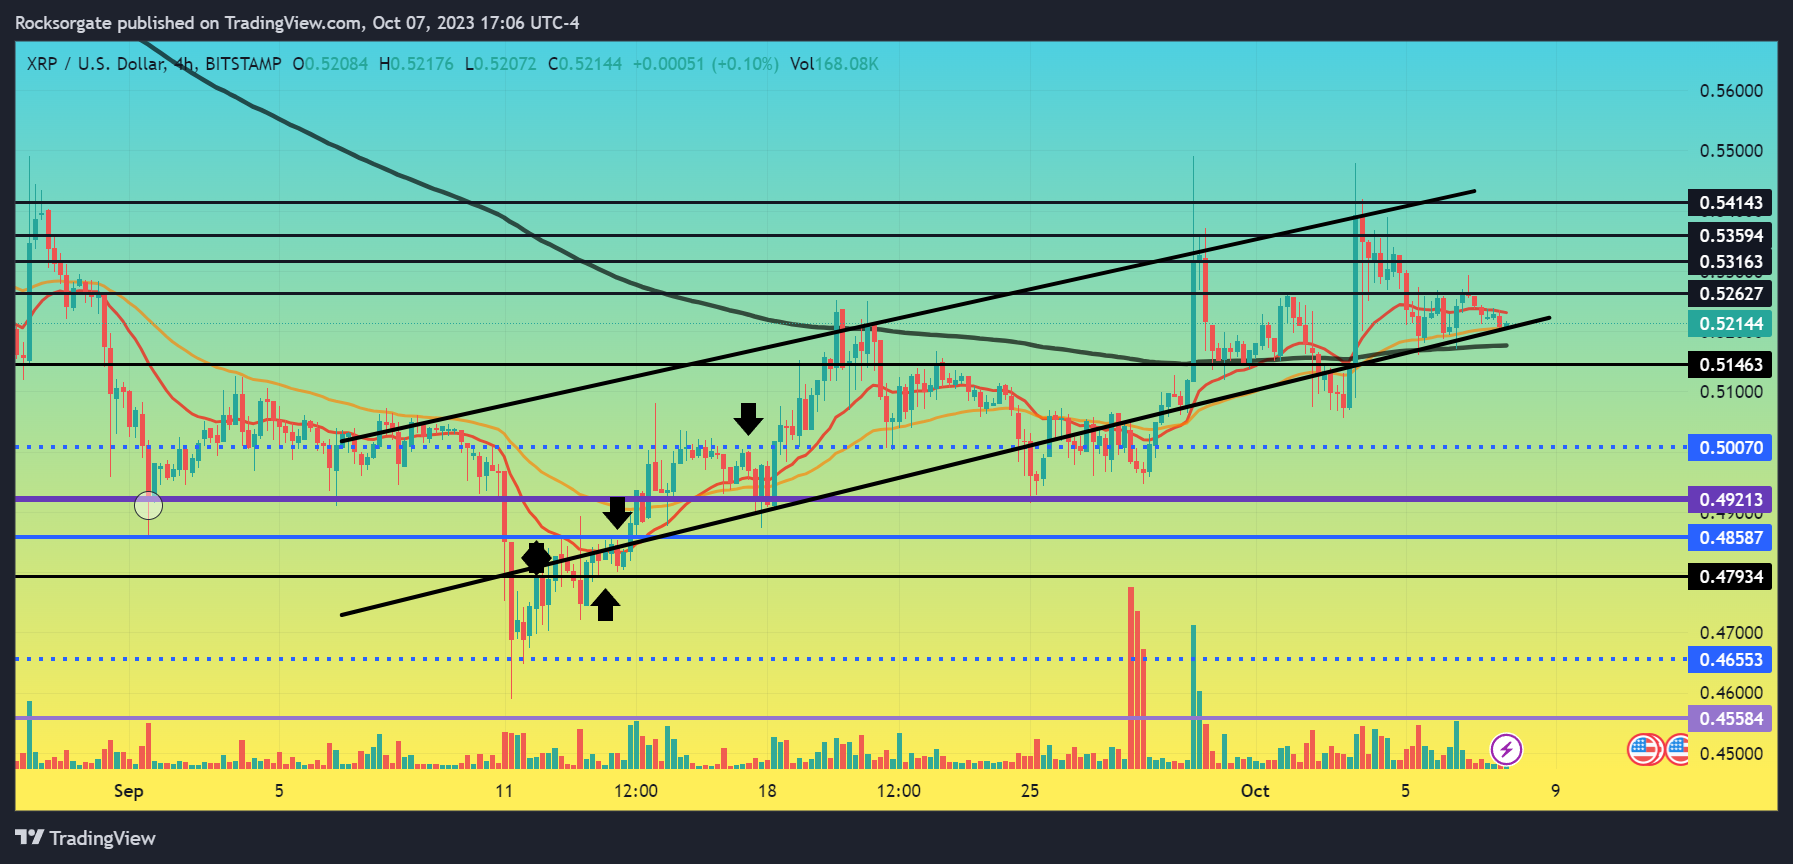The width and height of the screenshot is (1793, 864).
Task: Click the 18 date label on time axis
Action: [x=767, y=791]
